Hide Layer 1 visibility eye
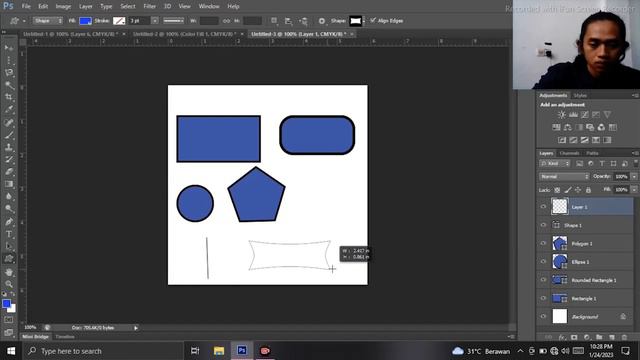 [x=543, y=207]
